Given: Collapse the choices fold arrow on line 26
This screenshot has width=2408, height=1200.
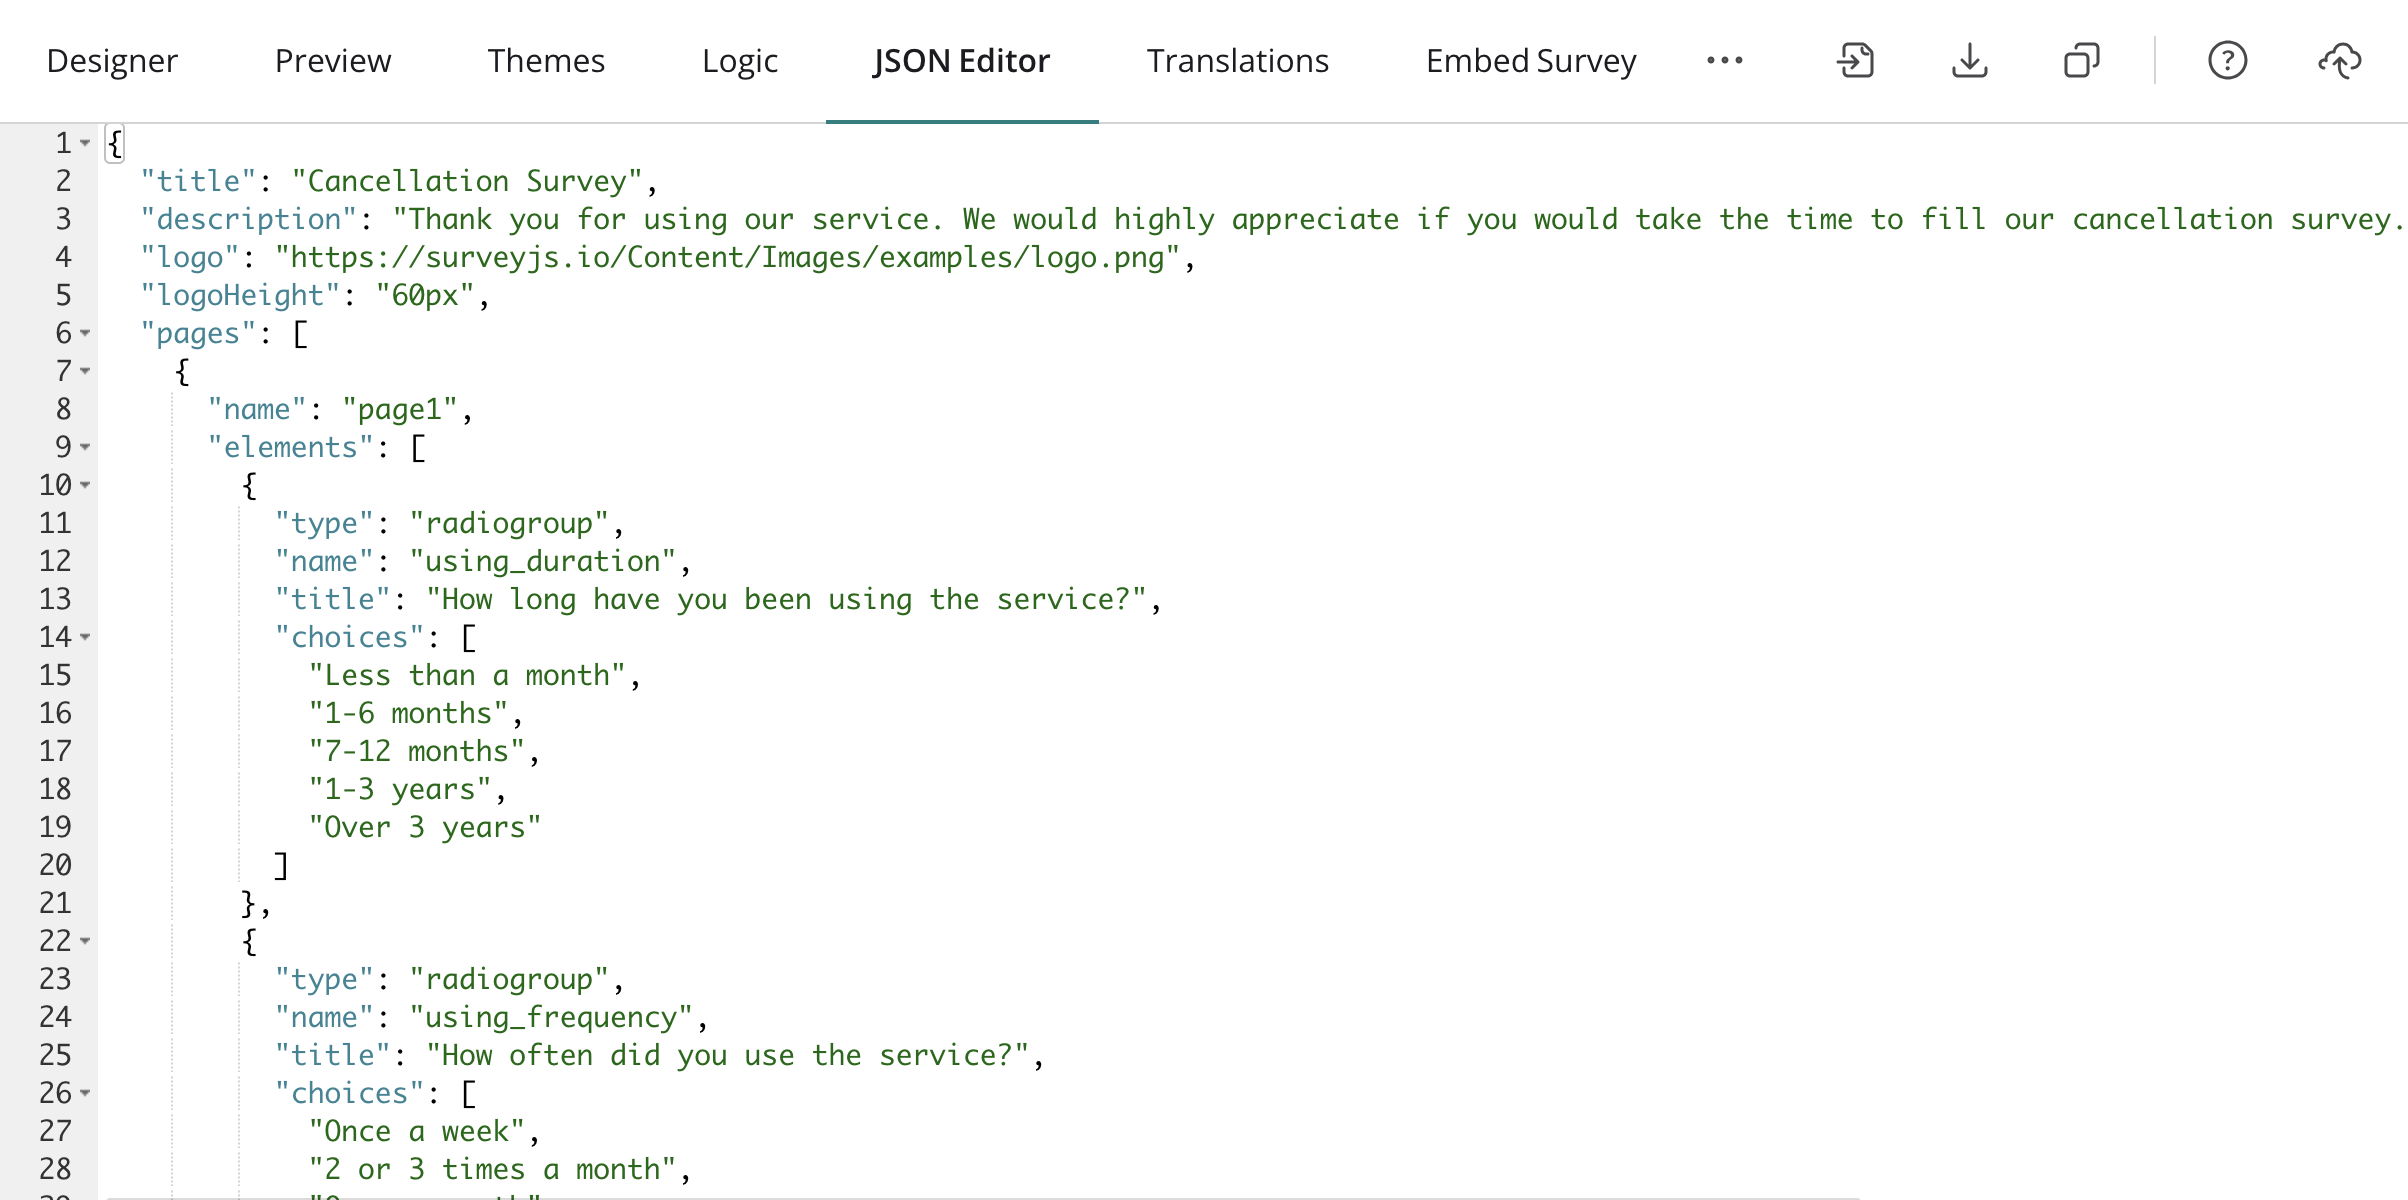Looking at the screenshot, I should coord(85,1093).
